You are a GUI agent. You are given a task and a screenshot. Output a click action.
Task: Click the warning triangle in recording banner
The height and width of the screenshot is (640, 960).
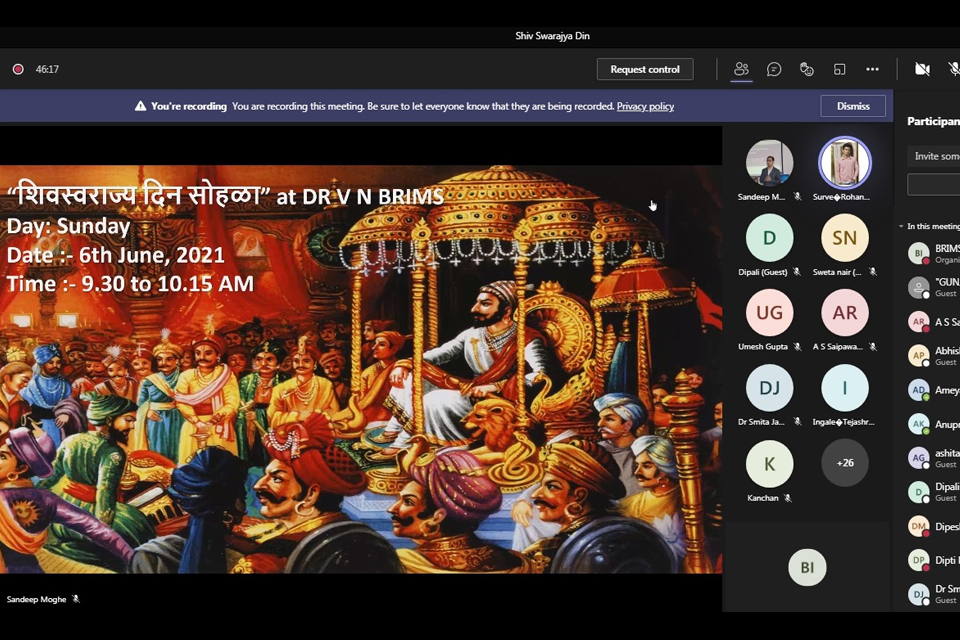click(x=140, y=106)
